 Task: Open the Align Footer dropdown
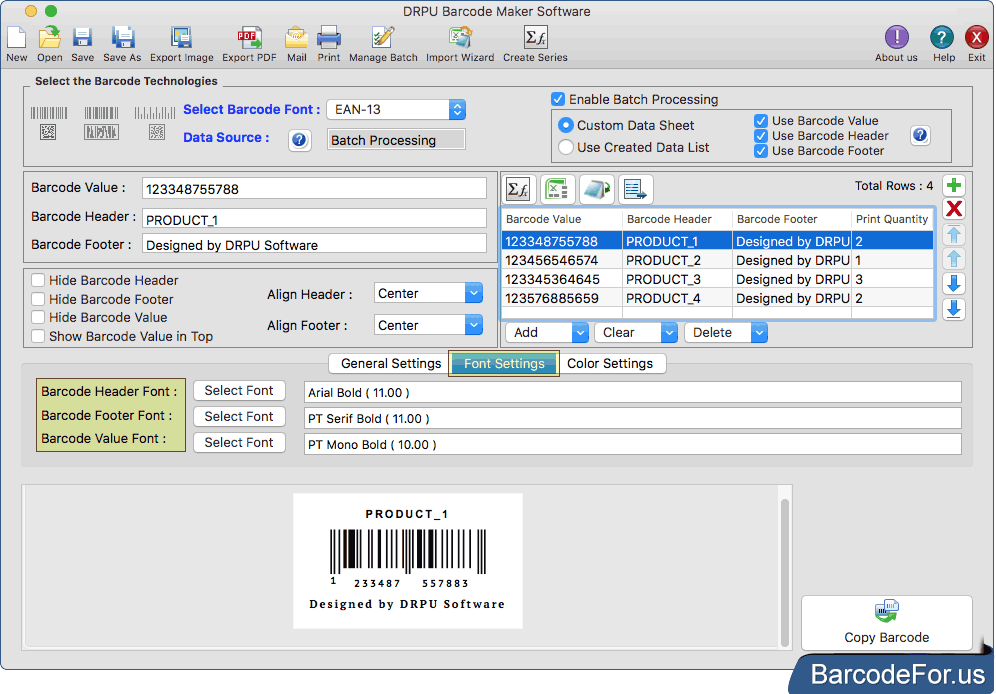click(428, 325)
